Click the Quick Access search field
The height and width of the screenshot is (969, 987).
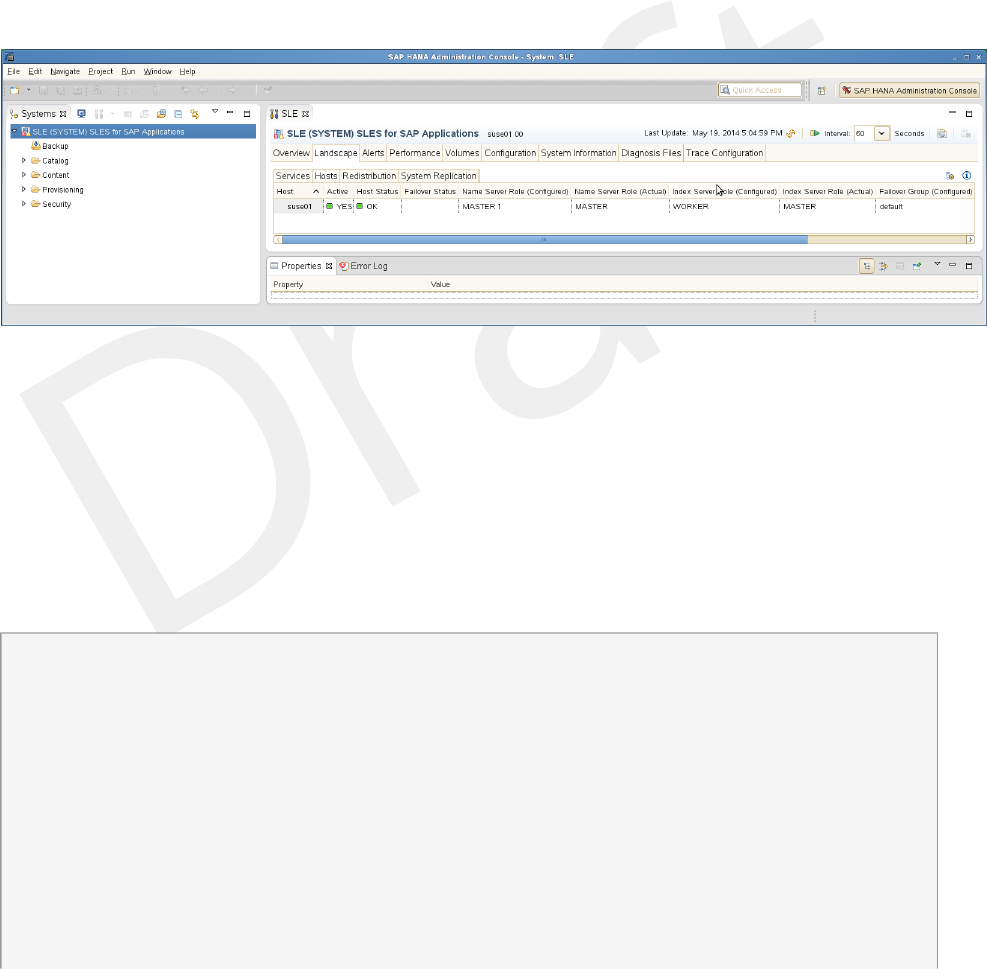coord(760,90)
